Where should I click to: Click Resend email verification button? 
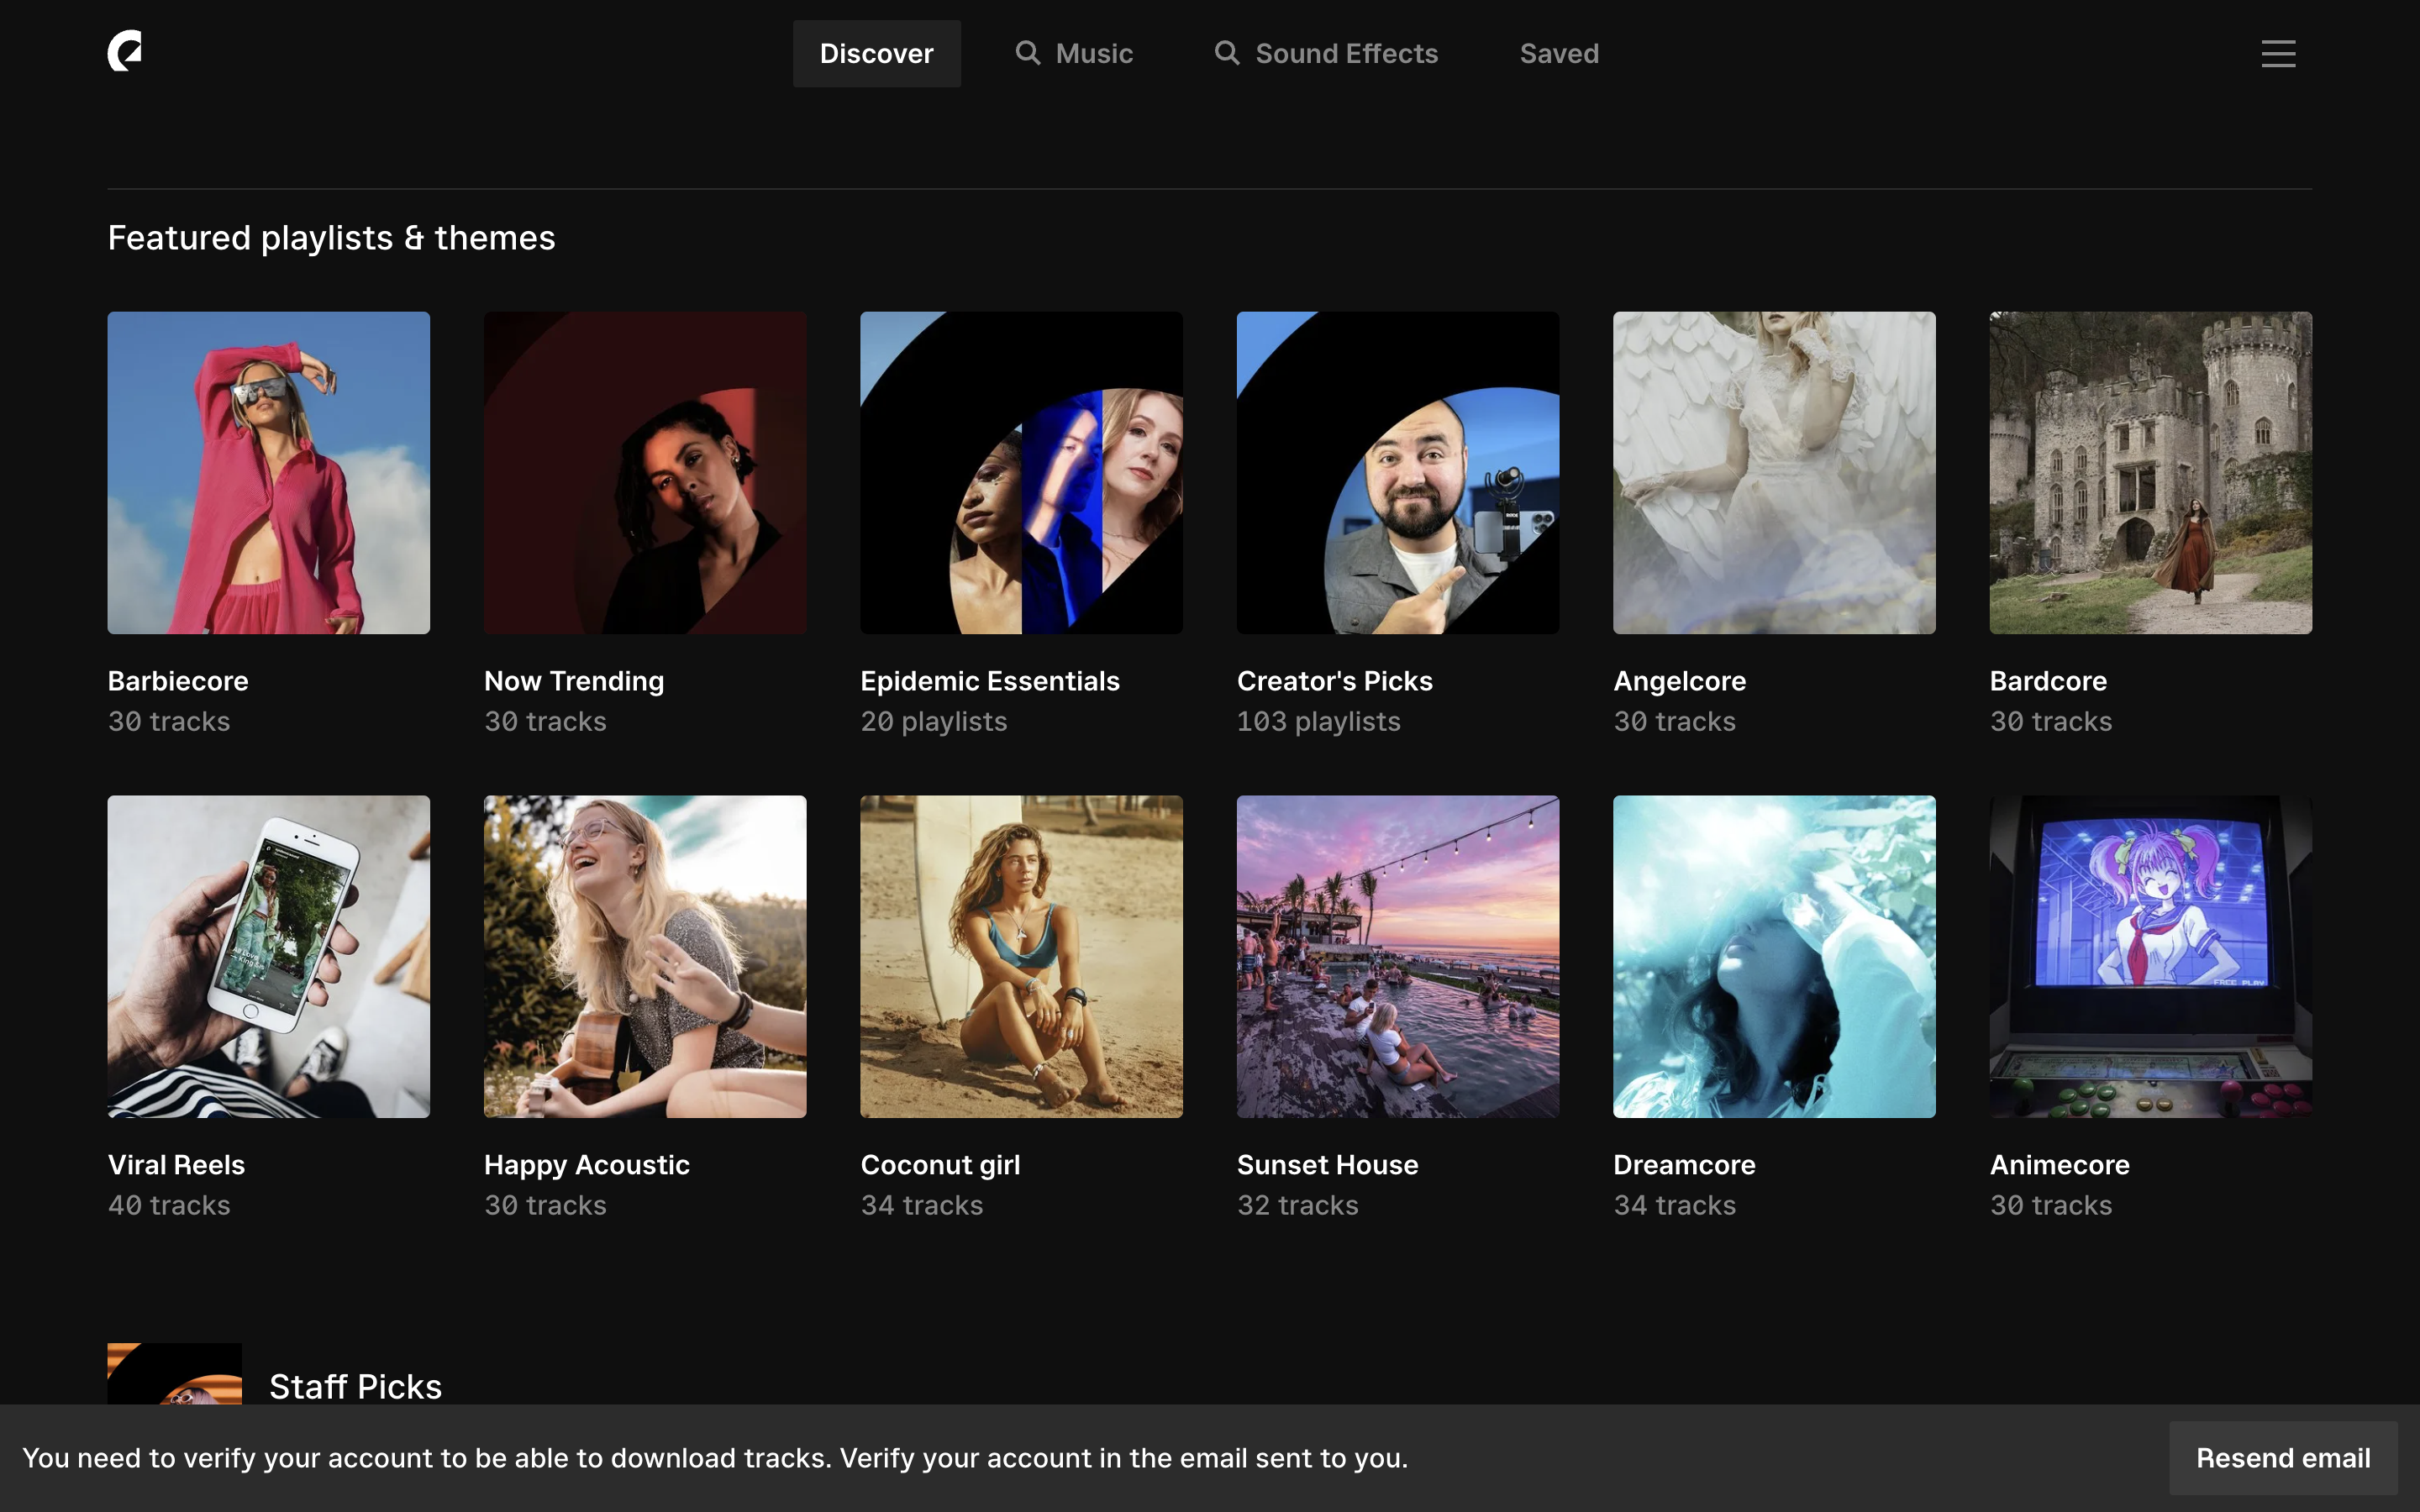2286,1458
